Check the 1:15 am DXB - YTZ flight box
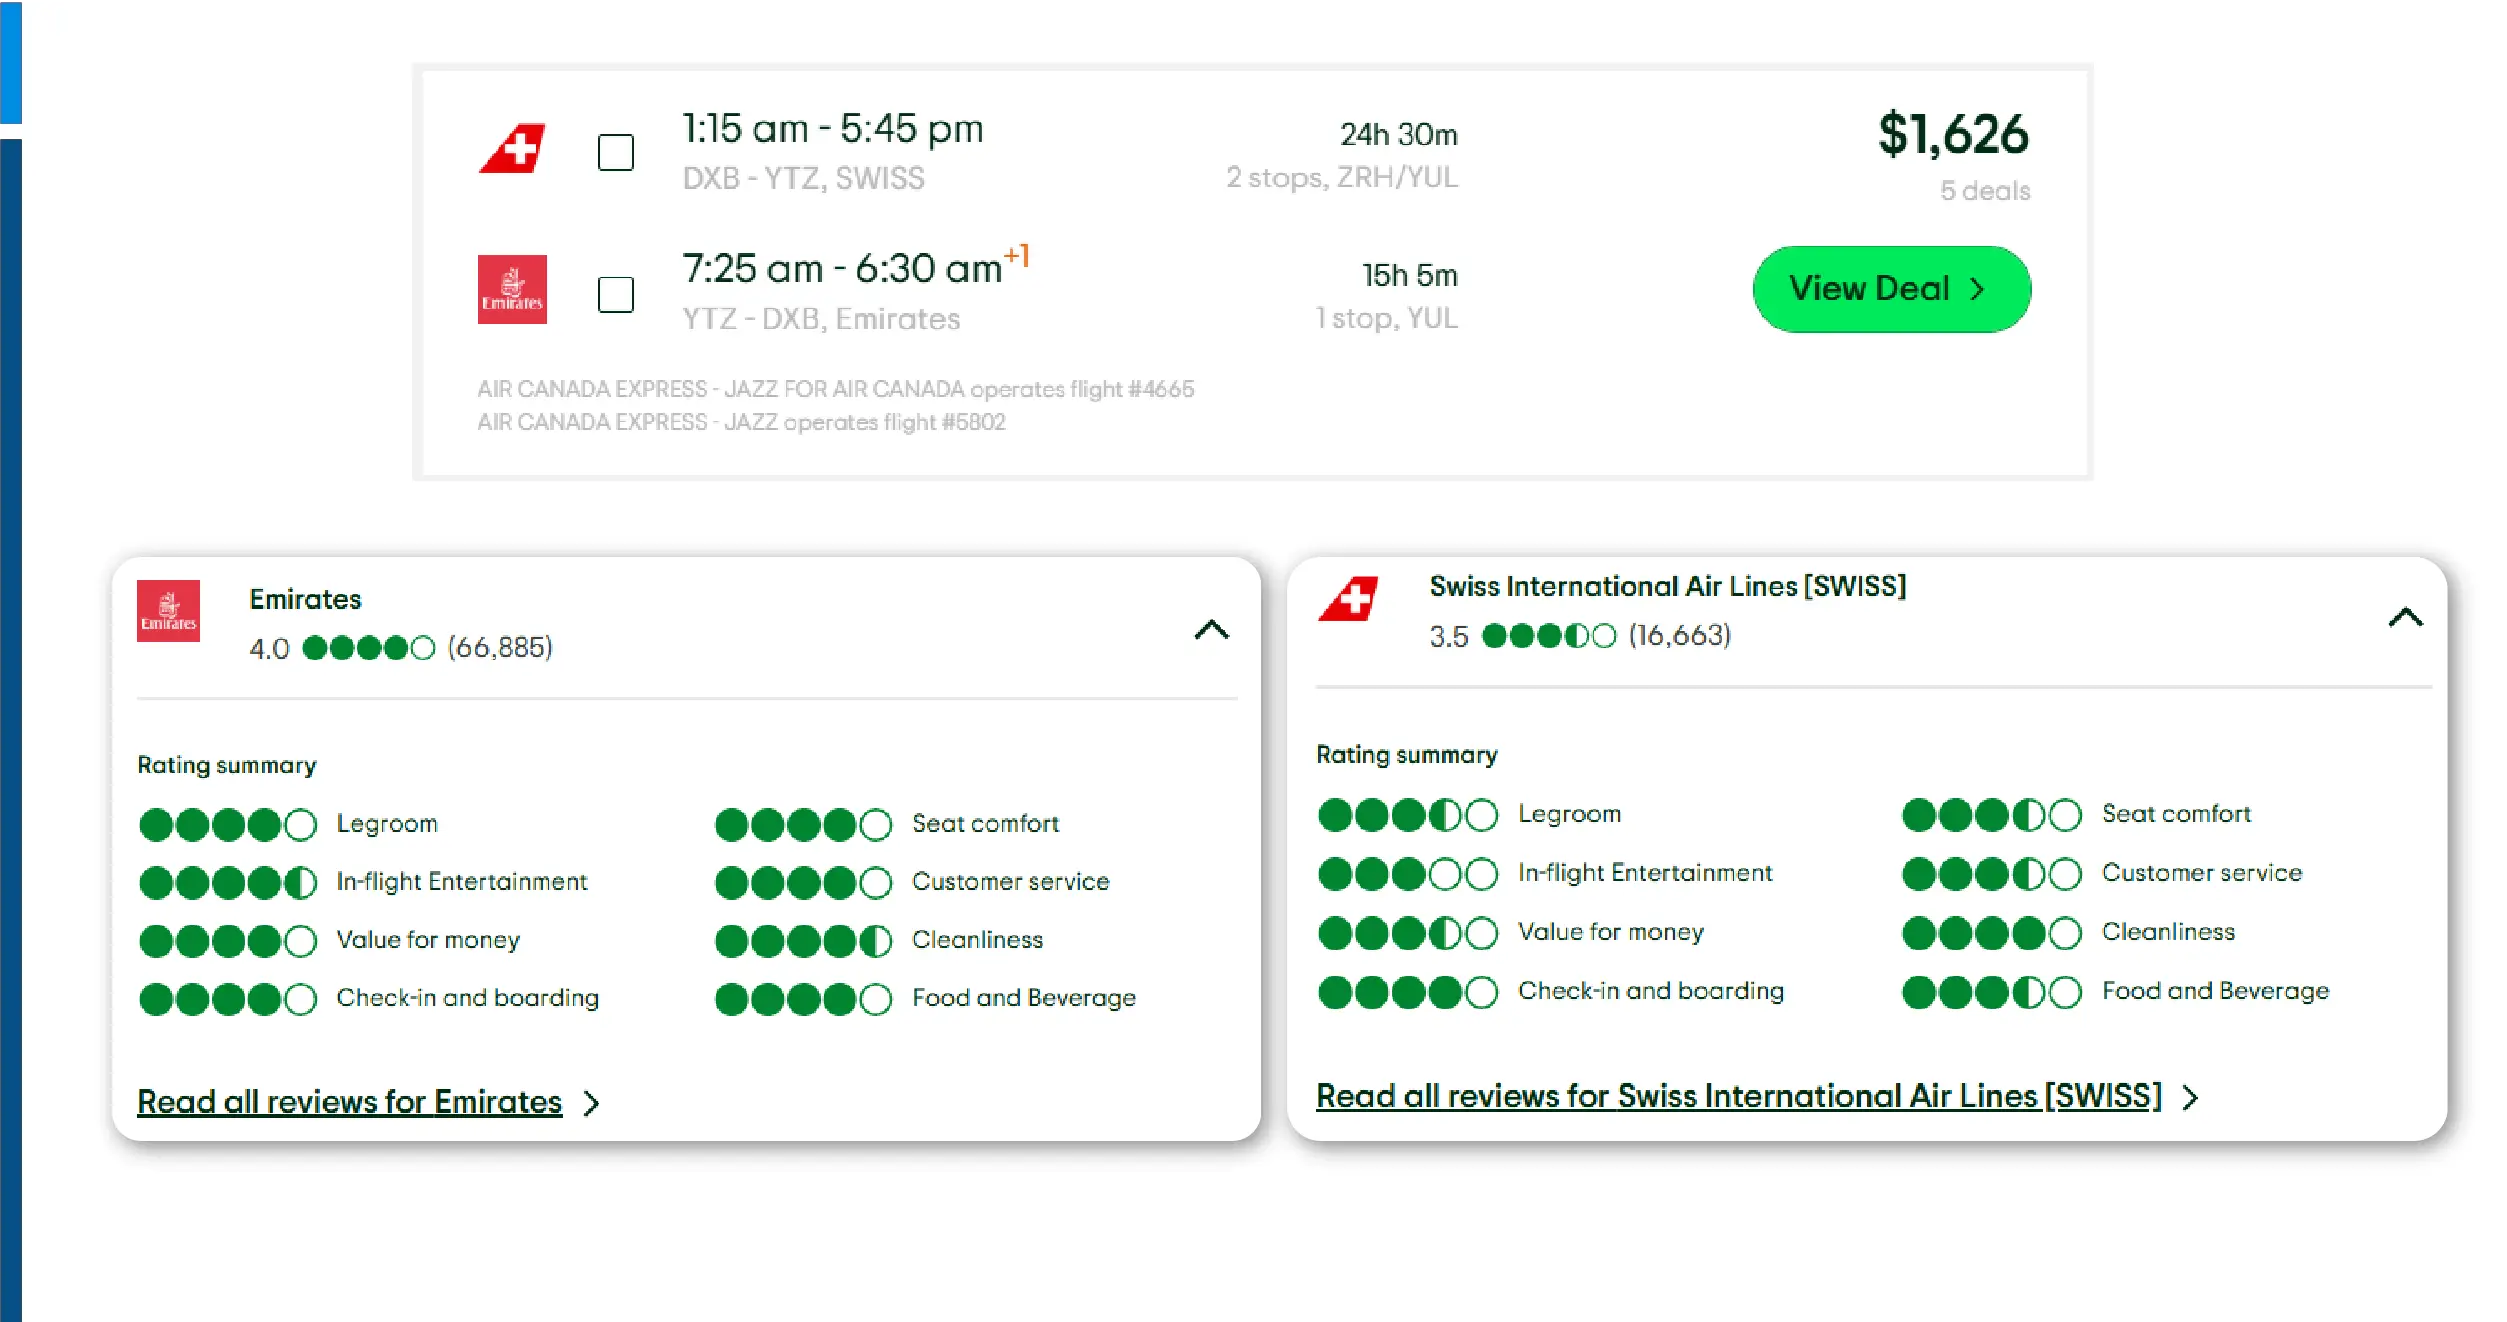Screen dimensions: 2507x1322 pos(616,152)
